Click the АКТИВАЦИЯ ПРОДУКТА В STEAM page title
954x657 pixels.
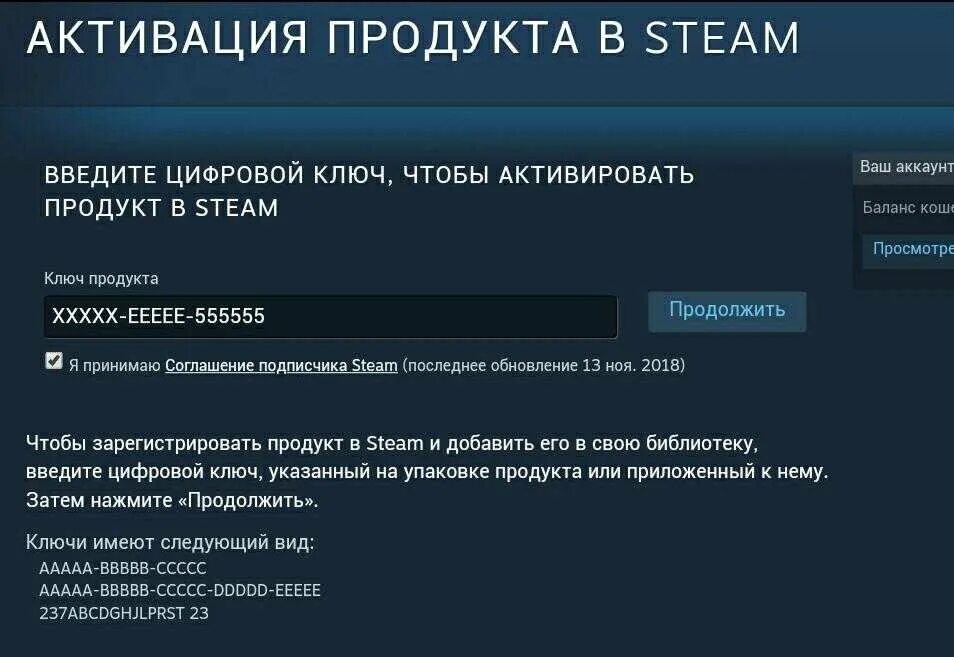click(x=413, y=38)
